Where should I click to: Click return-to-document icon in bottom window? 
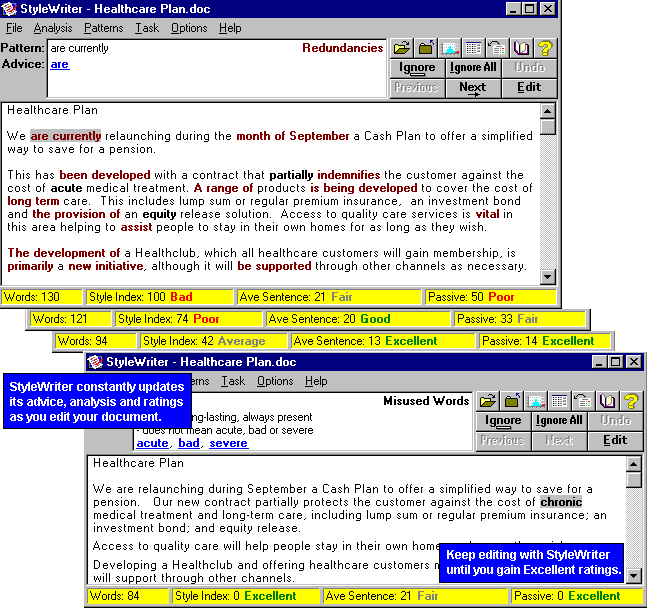pos(583,401)
